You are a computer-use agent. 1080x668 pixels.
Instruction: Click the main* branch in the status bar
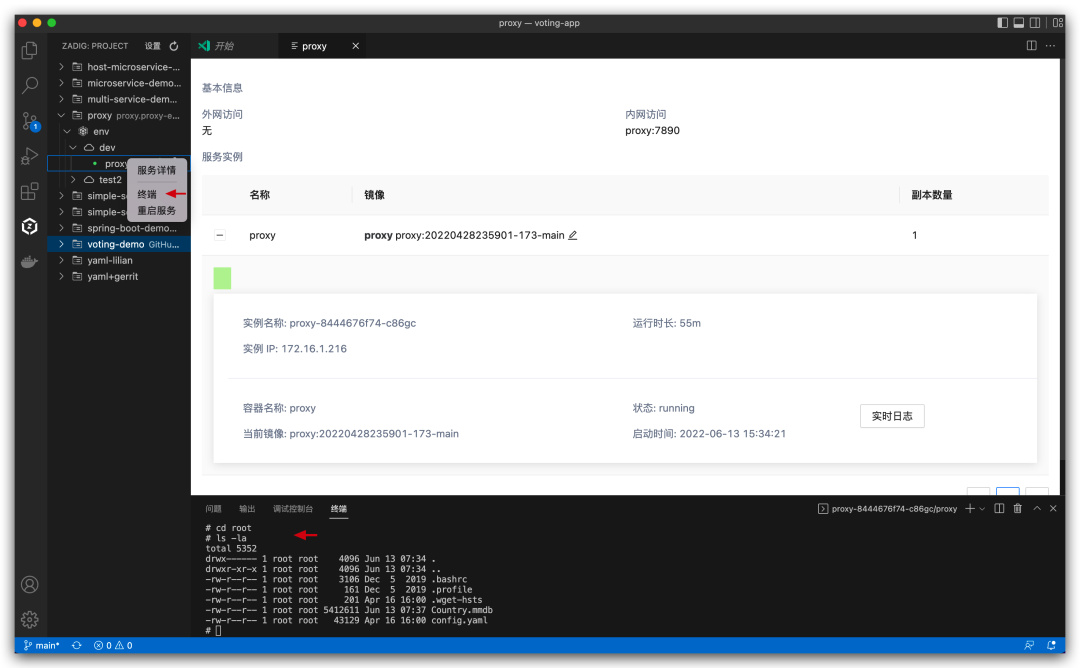(40, 645)
